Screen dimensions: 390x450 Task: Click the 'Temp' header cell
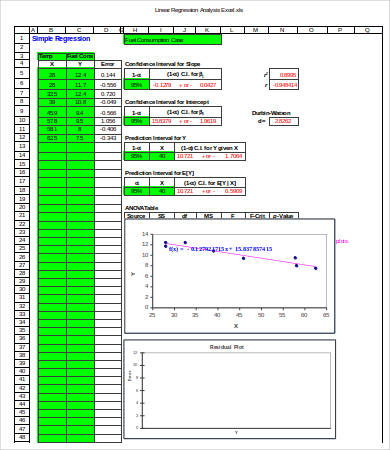click(52, 56)
